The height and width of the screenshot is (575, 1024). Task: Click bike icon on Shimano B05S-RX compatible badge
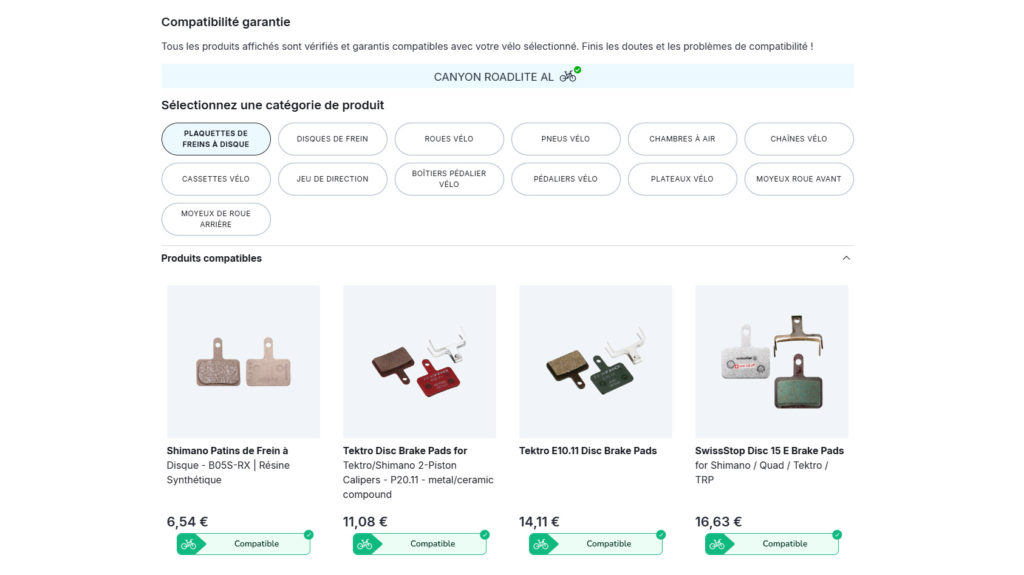[188, 544]
